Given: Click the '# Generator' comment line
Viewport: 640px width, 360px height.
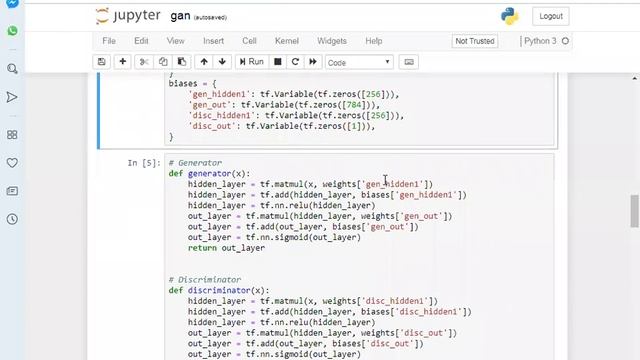Looking at the screenshot, I should tap(195, 163).
